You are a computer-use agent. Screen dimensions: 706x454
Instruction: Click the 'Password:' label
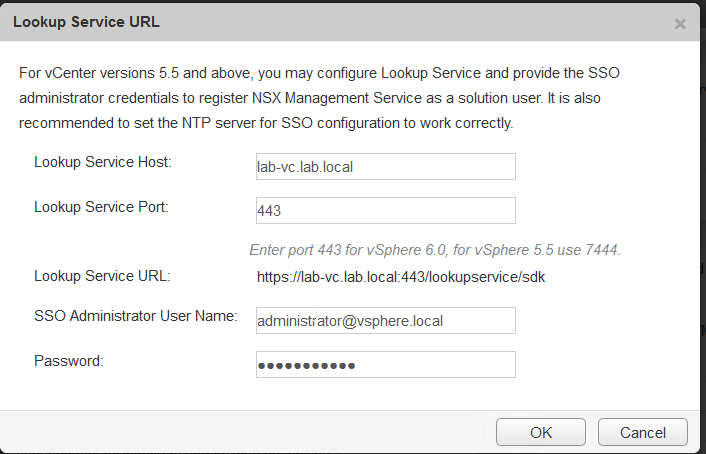click(x=69, y=361)
